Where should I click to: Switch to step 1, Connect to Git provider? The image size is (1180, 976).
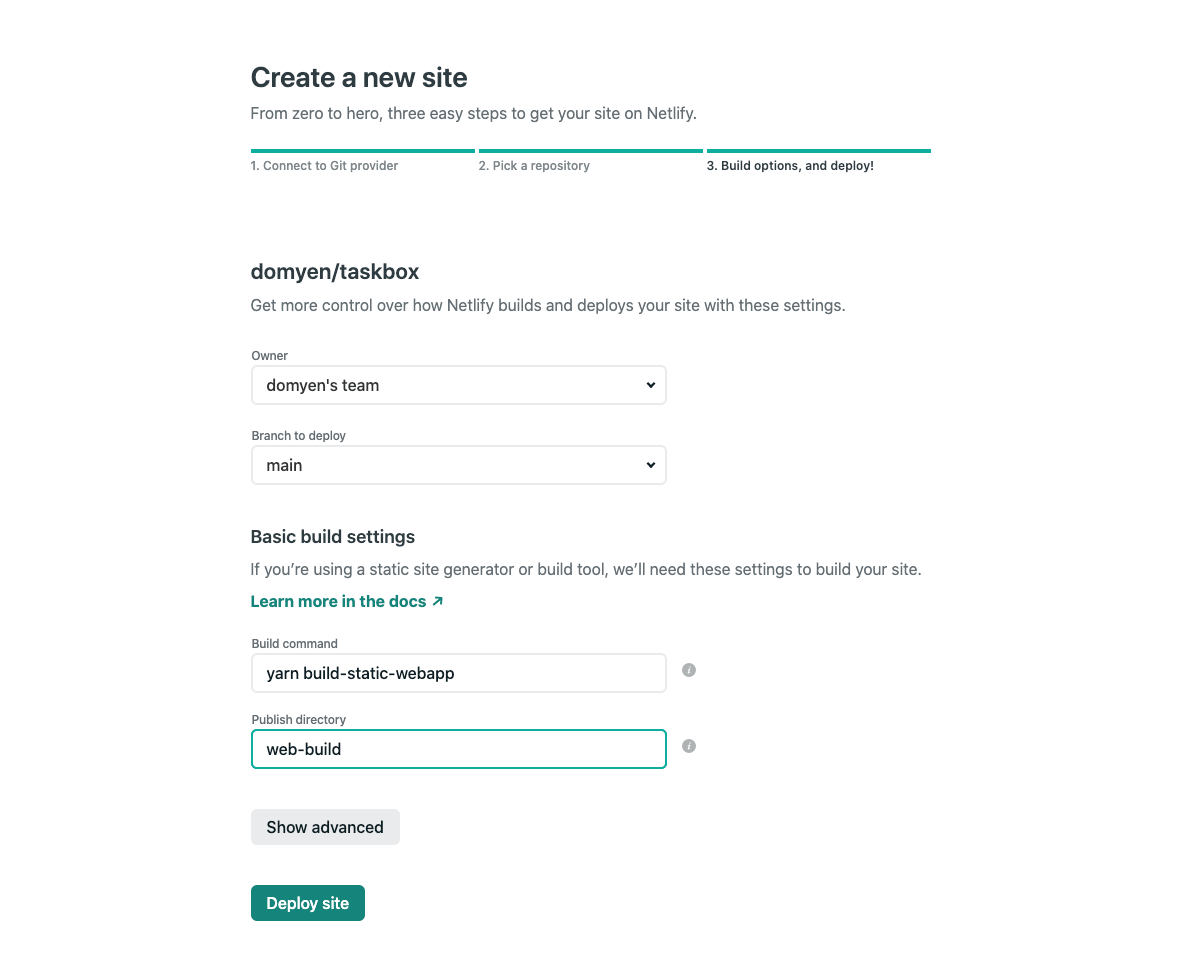325,165
